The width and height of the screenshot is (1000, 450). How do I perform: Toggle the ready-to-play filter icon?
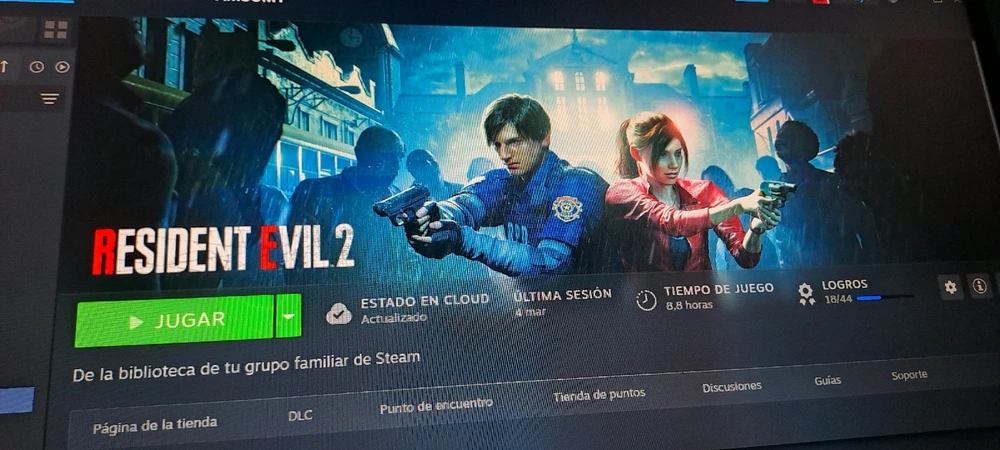click(62, 66)
